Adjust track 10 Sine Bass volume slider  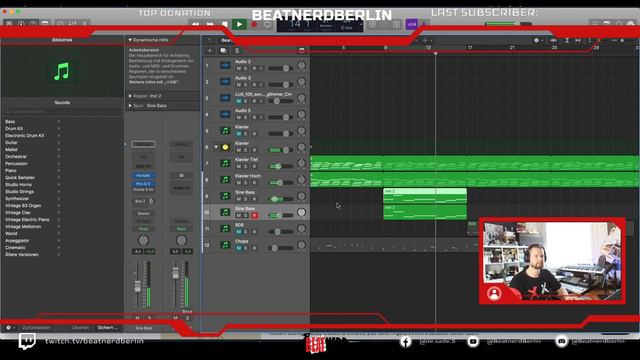(279, 215)
